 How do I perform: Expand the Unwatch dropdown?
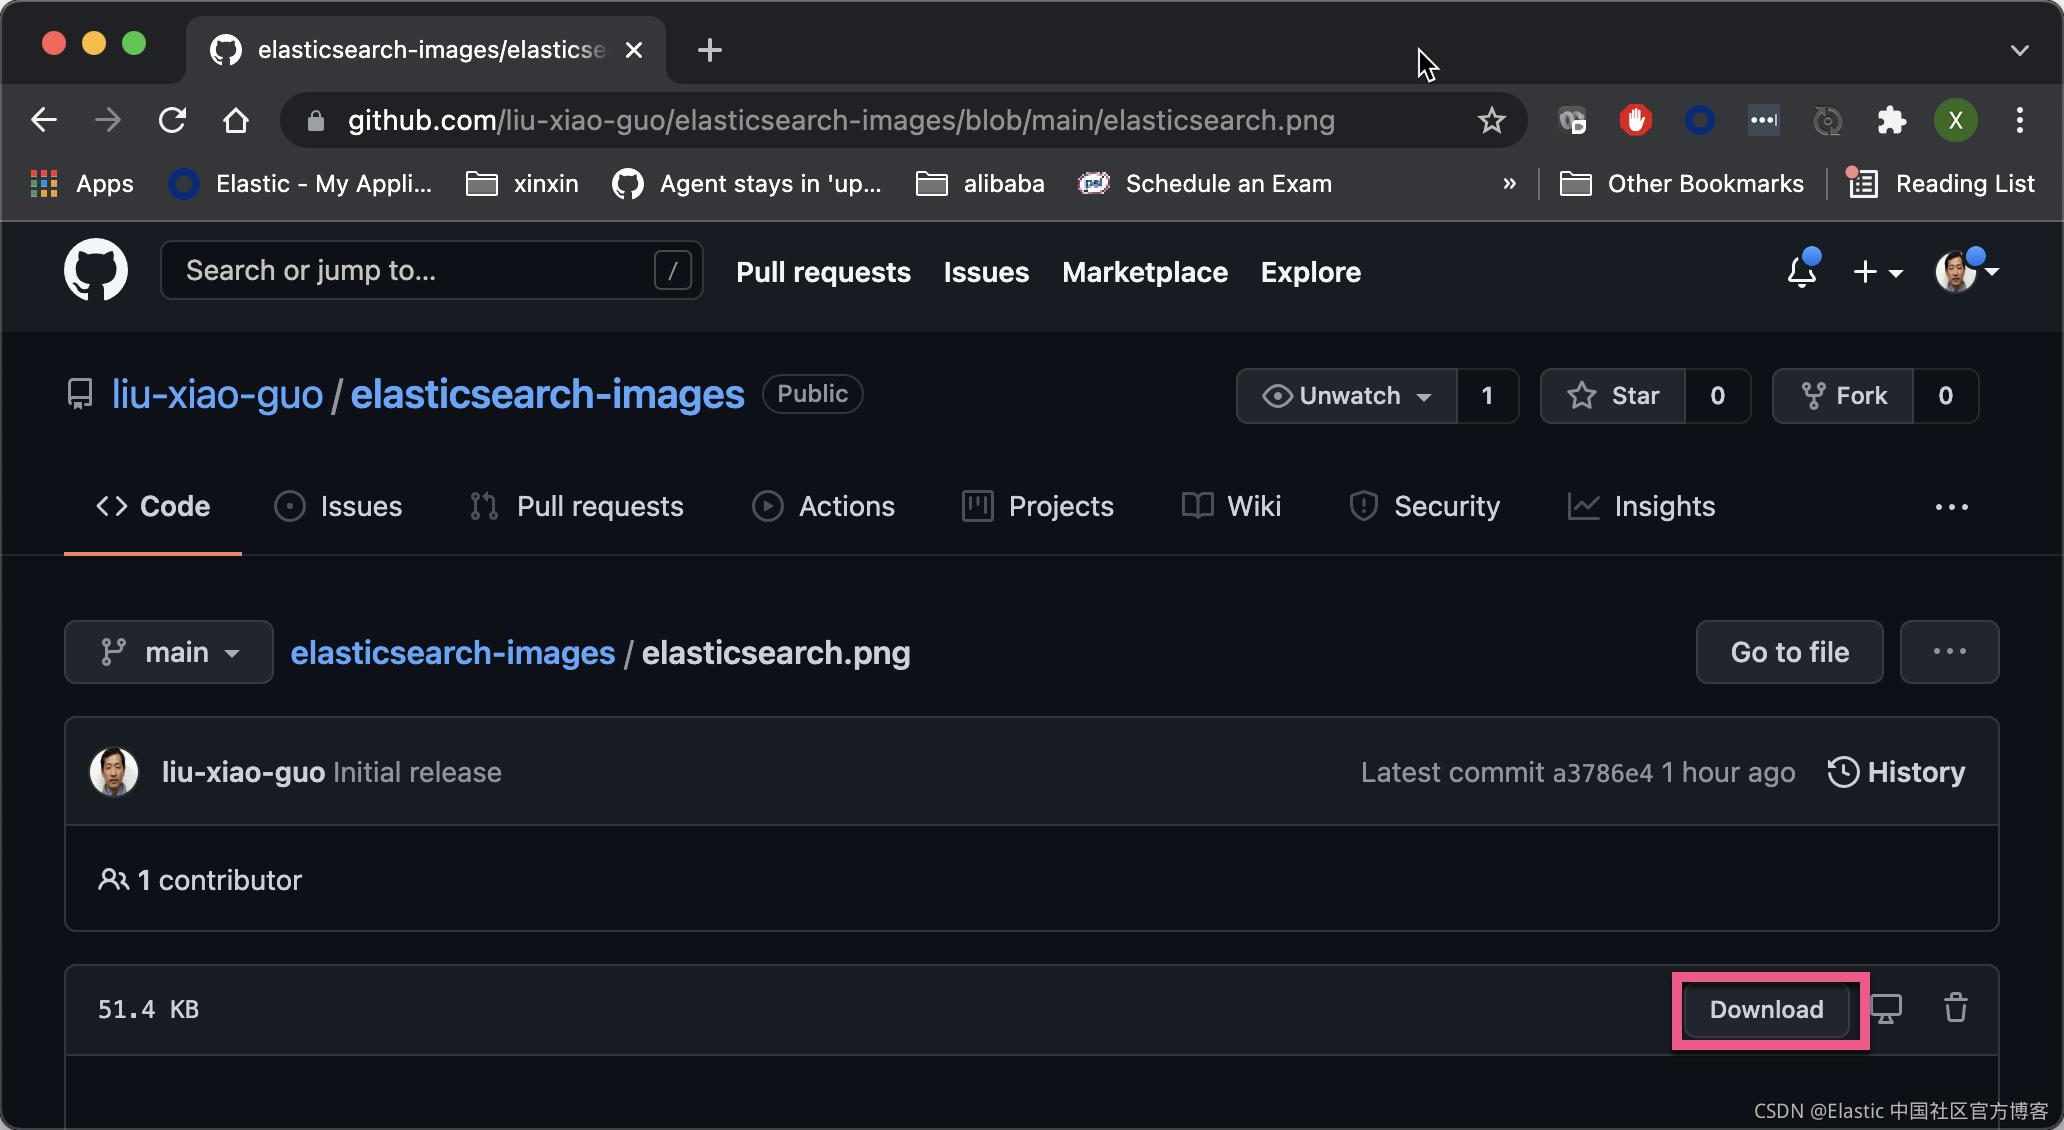click(x=1346, y=396)
